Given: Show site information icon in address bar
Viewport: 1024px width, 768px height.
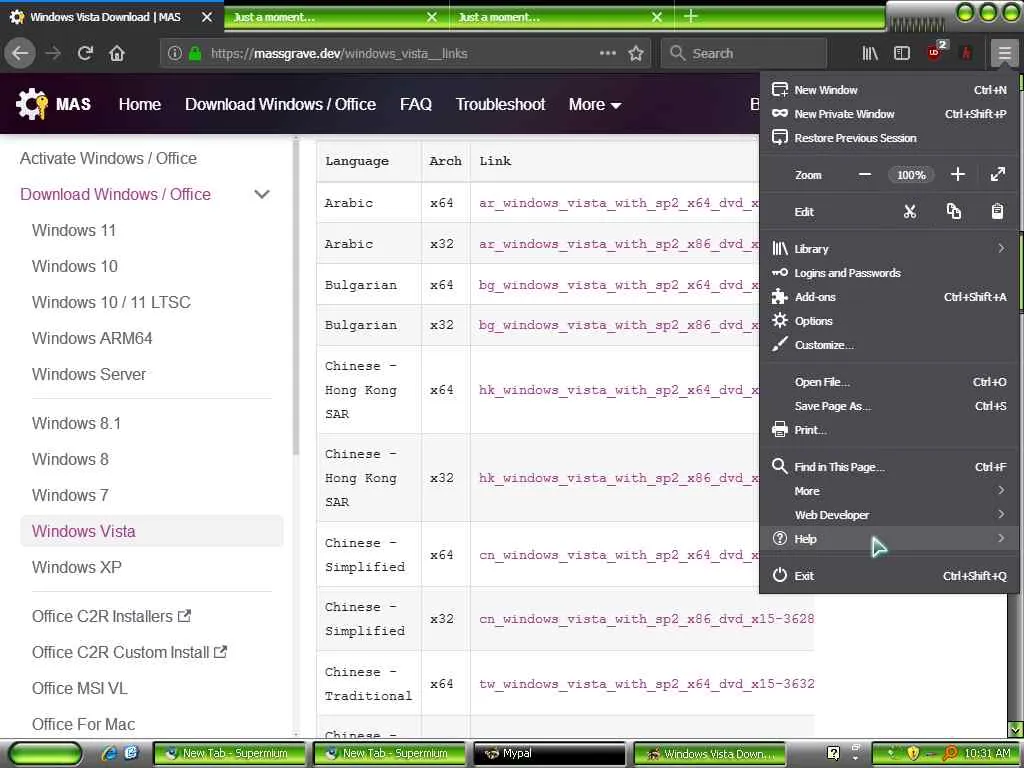Looking at the screenshot, I should coord(174,53).
